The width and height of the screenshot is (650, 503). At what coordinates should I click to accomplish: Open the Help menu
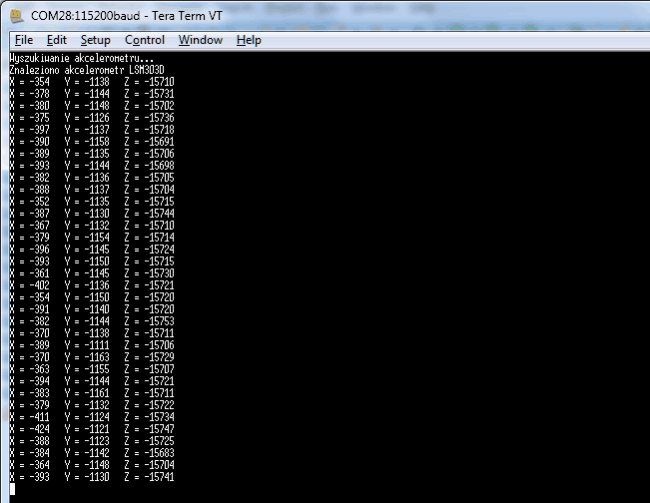tap(249, 40)
